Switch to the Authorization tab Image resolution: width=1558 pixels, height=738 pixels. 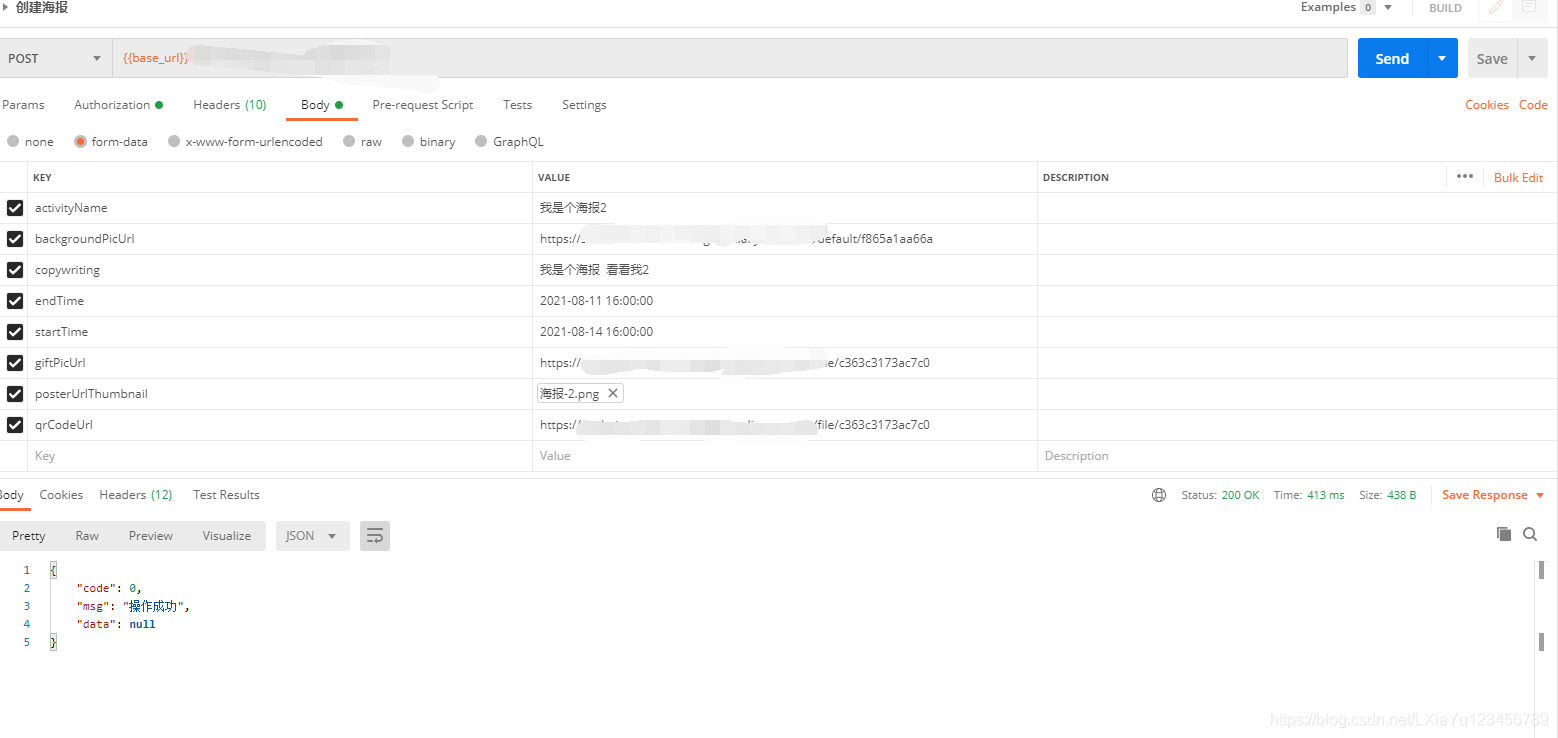point(118,105)
